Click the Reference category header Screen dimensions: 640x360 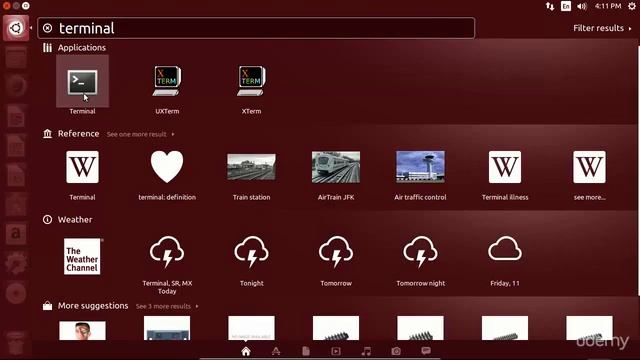78,134
